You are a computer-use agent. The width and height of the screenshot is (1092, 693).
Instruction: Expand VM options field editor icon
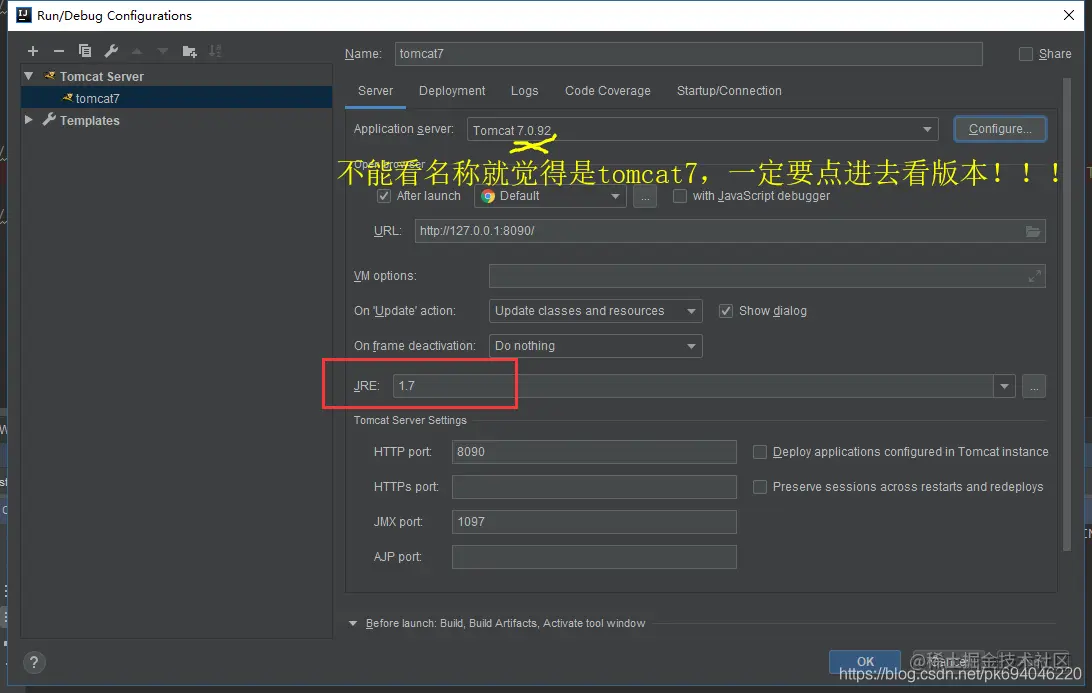[x=1034, y=277]
